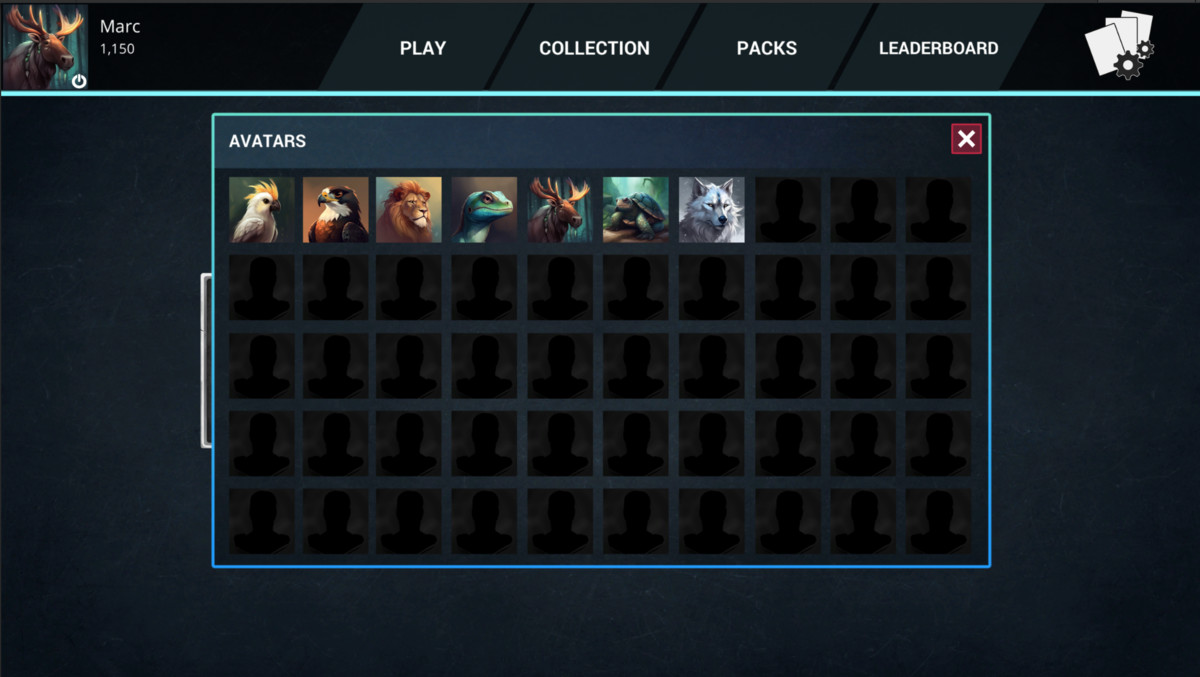View the Leaderboard tab
The width and height of the screenshot is (1200, 677).
pos(938,48)
